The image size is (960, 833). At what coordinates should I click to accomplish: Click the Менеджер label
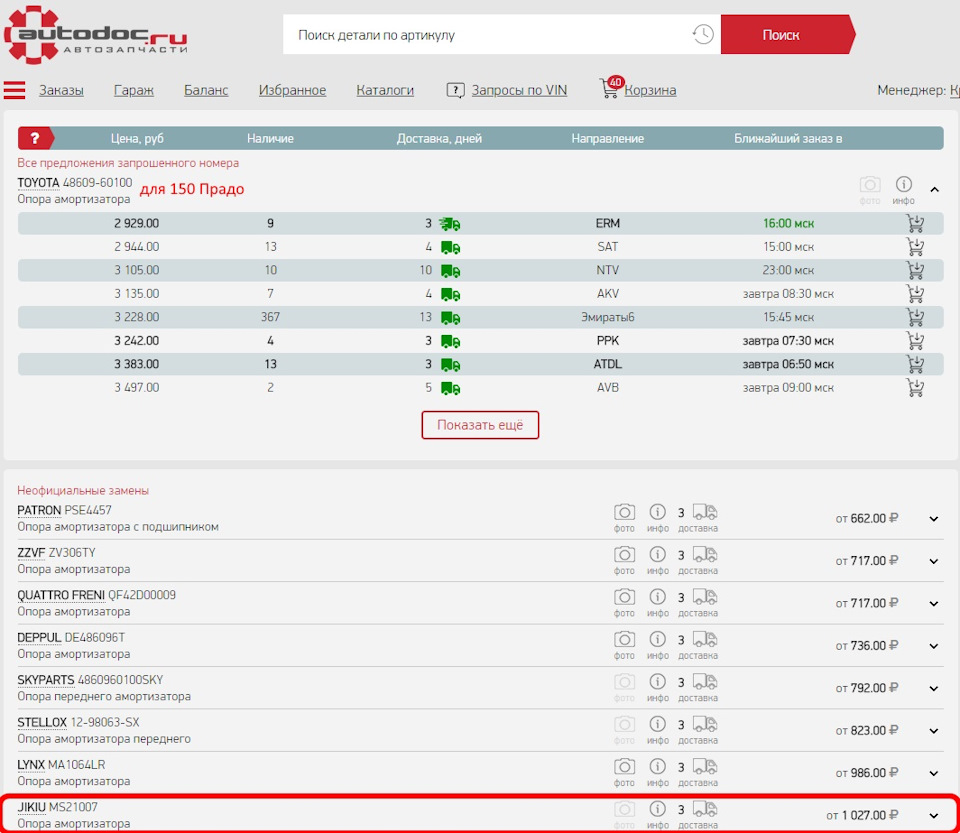click(912, 90)
